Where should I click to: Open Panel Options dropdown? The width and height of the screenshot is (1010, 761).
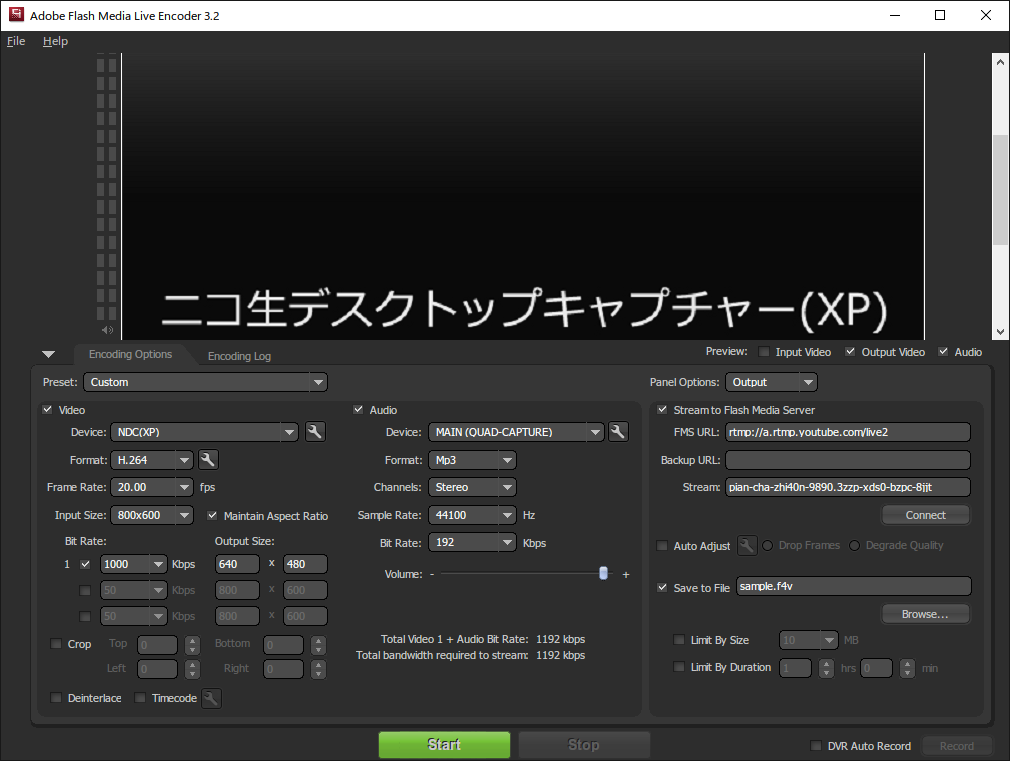point(771,382)
